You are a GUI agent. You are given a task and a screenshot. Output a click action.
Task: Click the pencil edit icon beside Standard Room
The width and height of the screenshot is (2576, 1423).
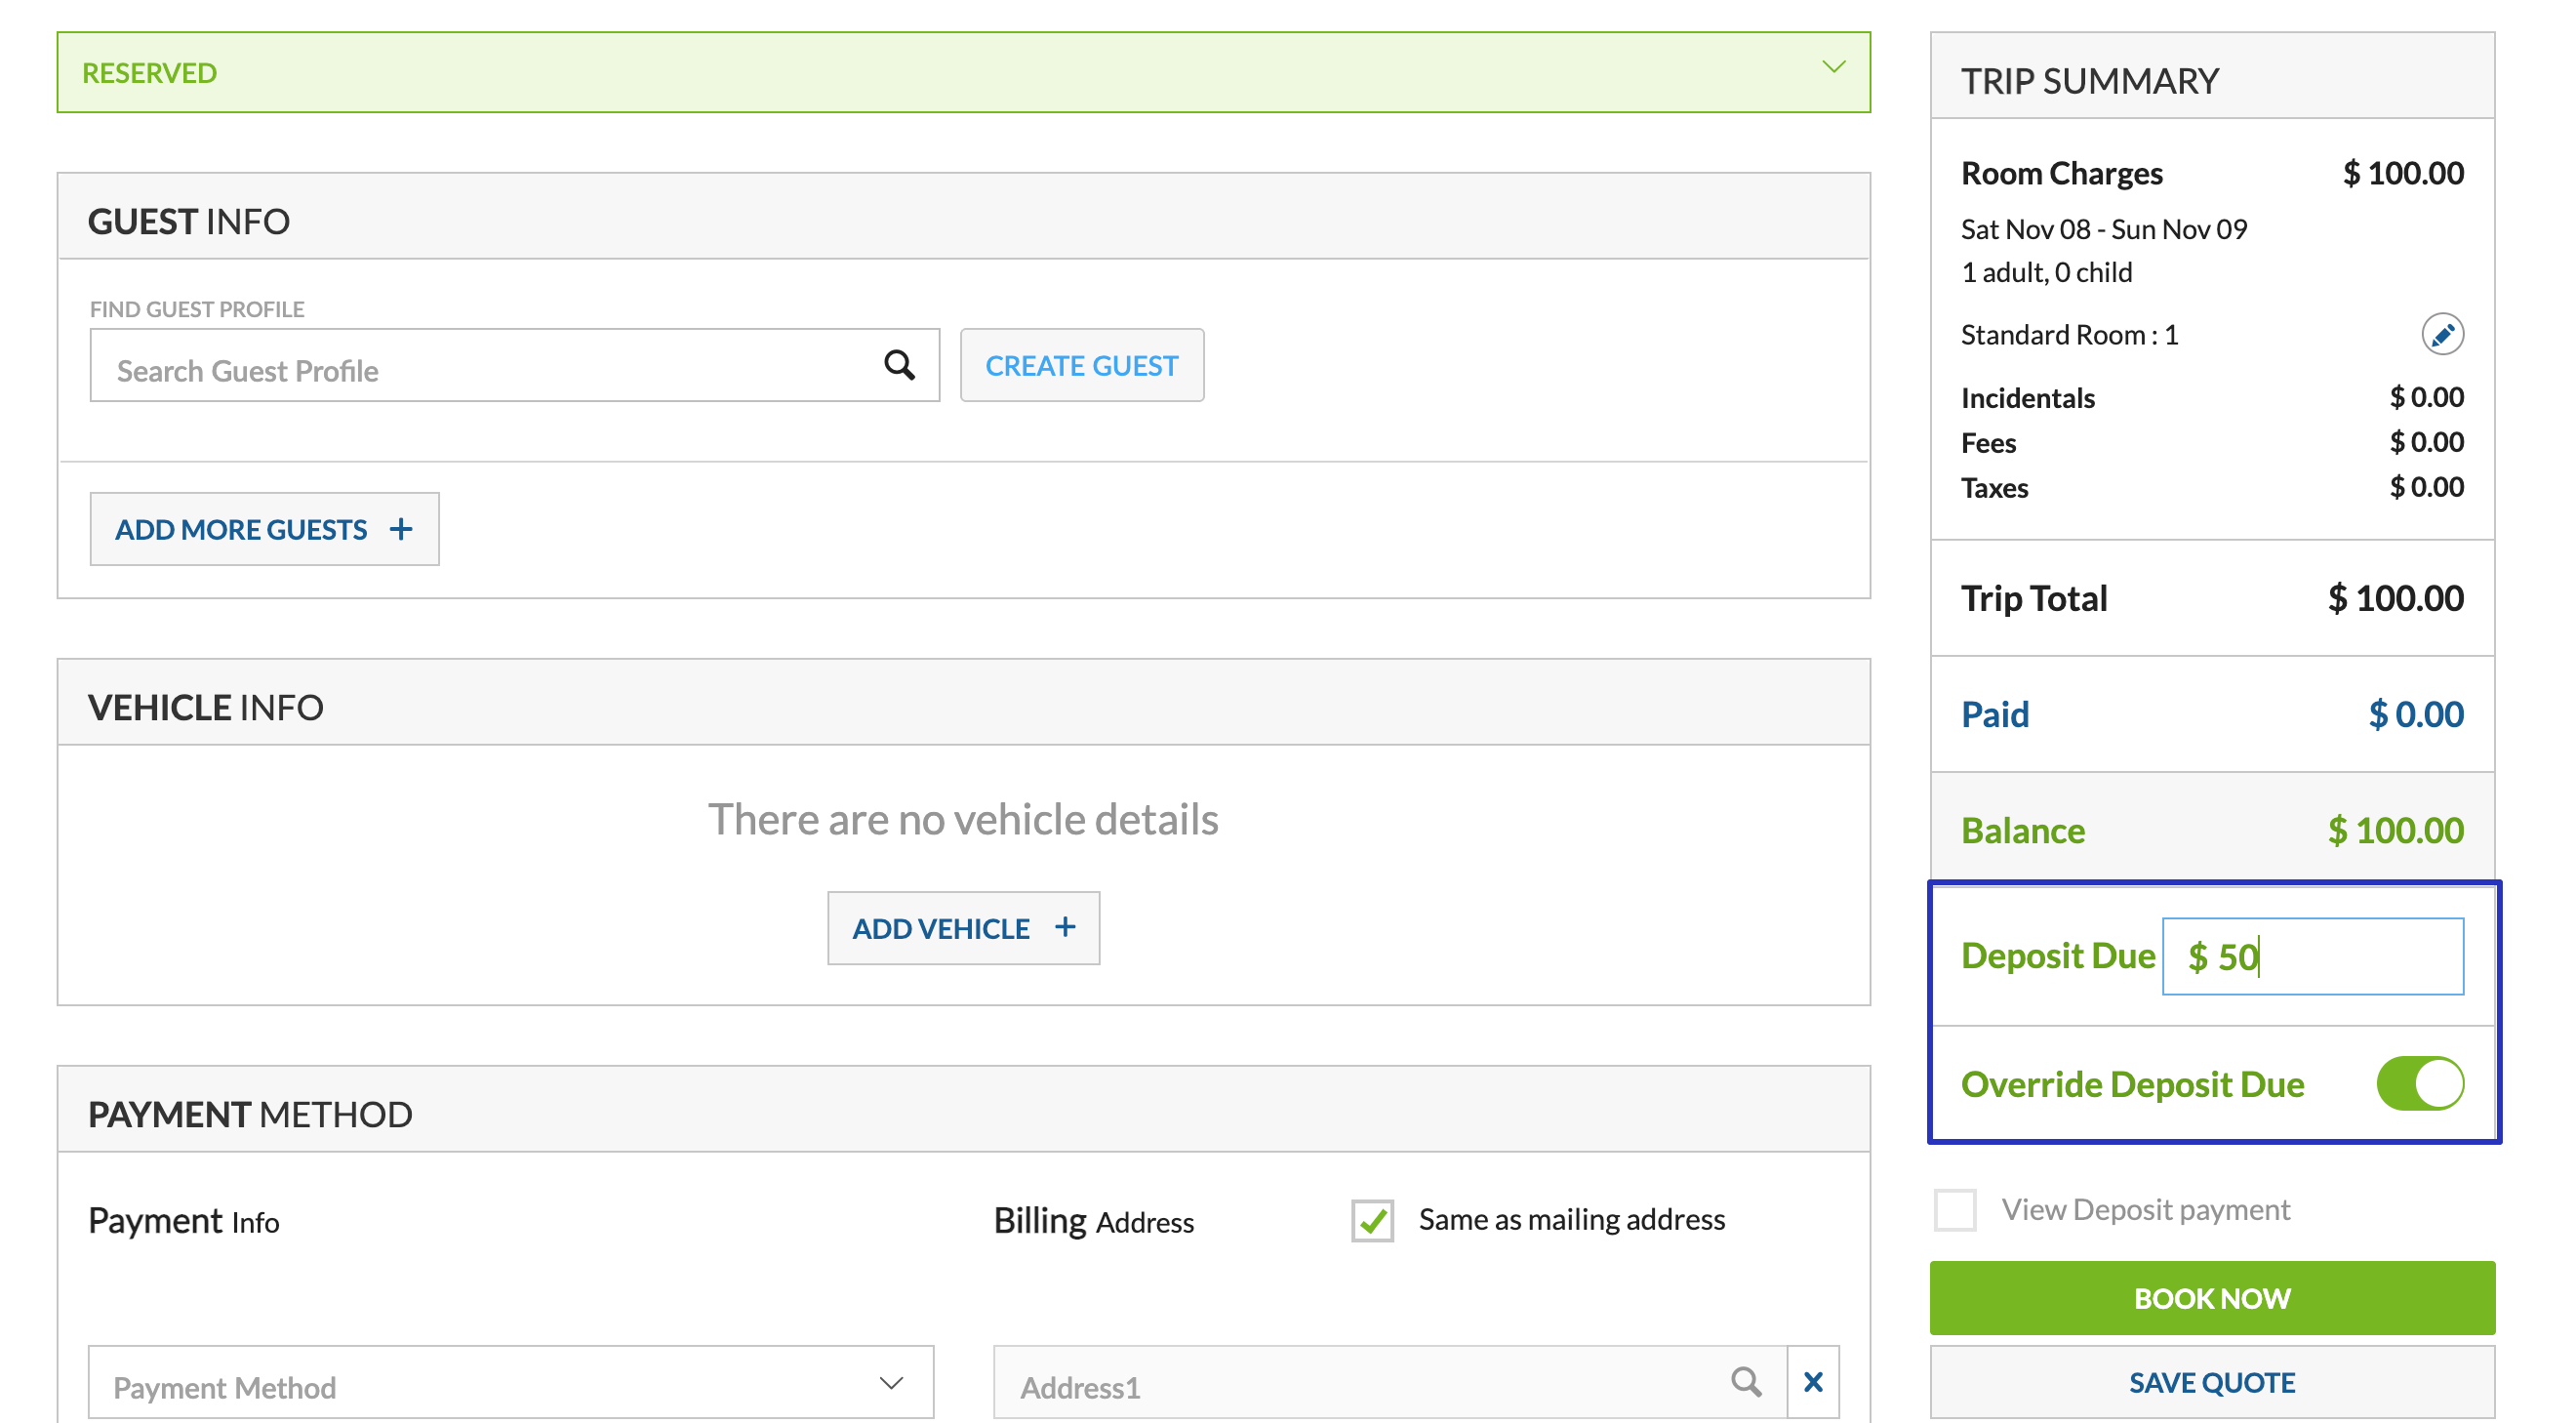tap(2441, 334)
